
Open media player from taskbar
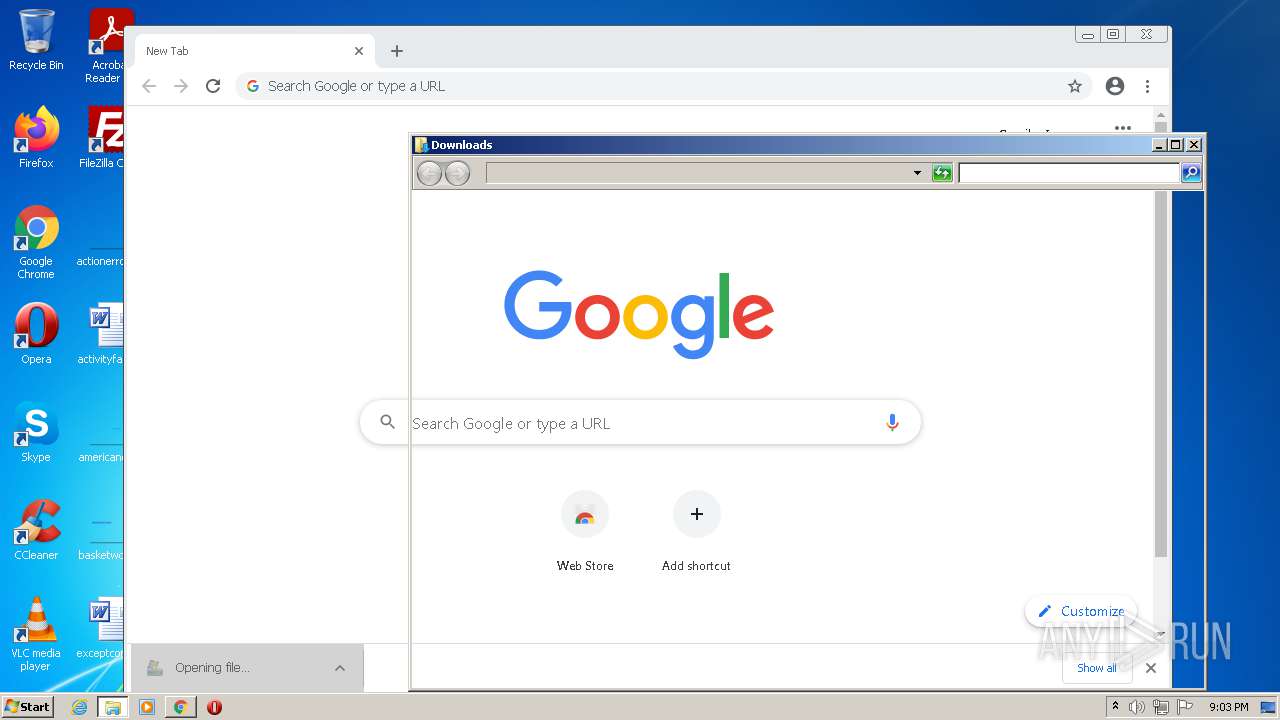pos(147,707)
